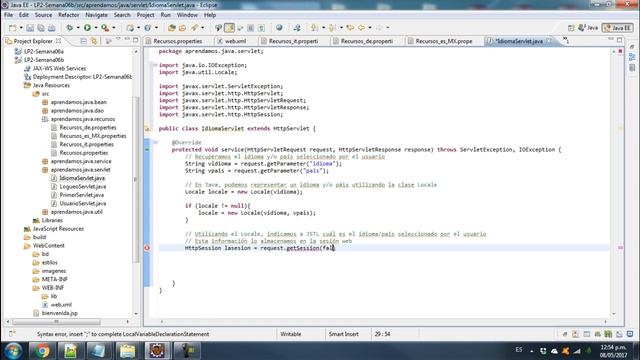
Task: Click the Eclipse icon in the Windows taskbar
Action: (157, 351)
